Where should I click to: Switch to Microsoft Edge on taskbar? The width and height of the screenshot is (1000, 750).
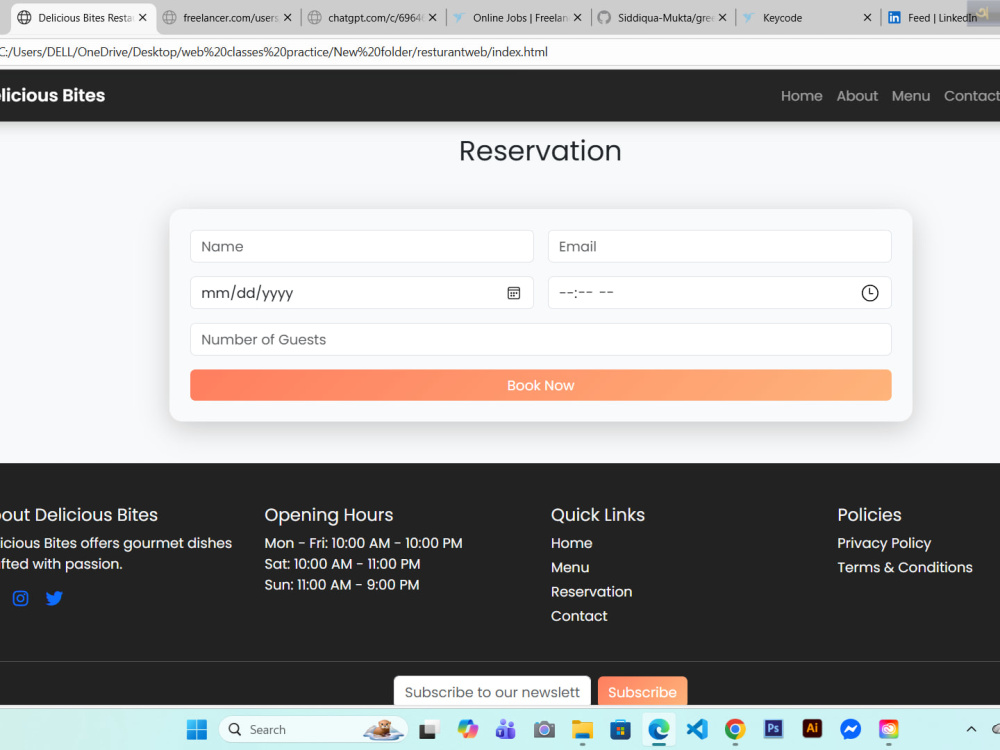[x=659, y=729]
